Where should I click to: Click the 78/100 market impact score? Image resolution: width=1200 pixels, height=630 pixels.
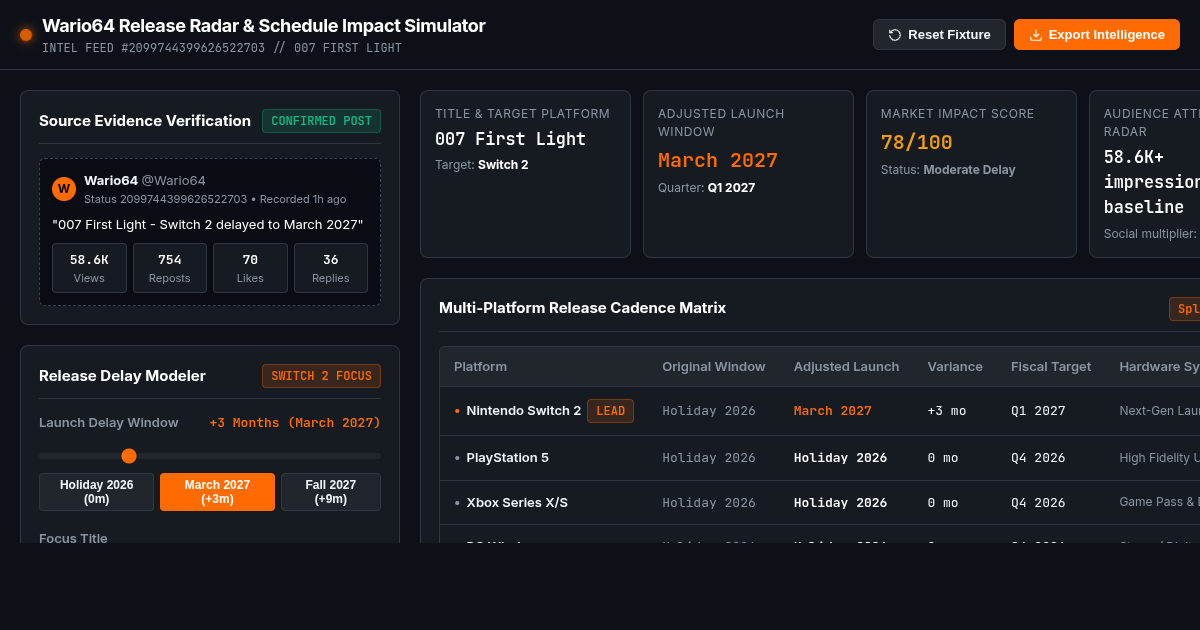coord(917,142)
